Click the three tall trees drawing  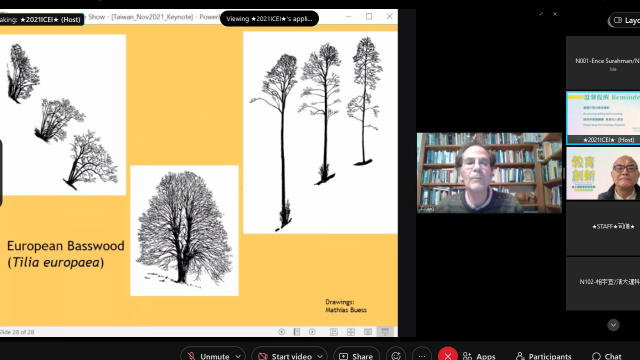coord(320,133)
